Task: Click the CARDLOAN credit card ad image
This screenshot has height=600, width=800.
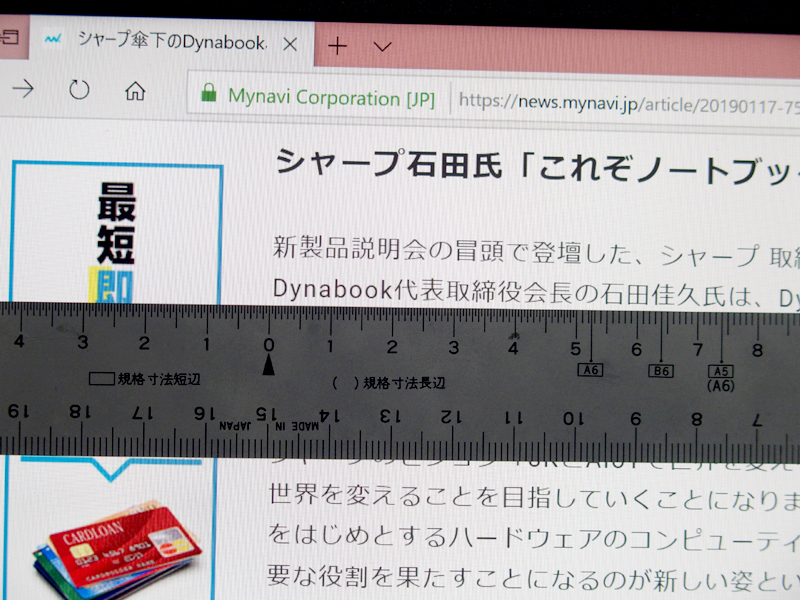Action: pos(116,549)
